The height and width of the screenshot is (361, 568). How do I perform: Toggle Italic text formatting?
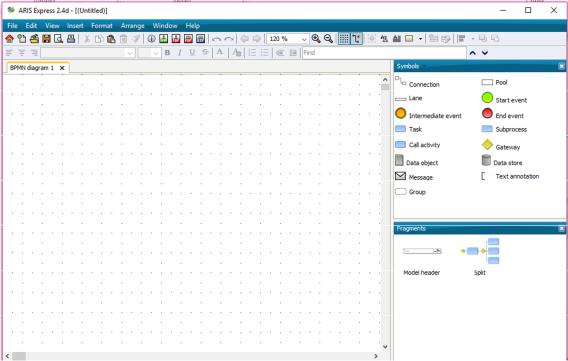(180, 53)
